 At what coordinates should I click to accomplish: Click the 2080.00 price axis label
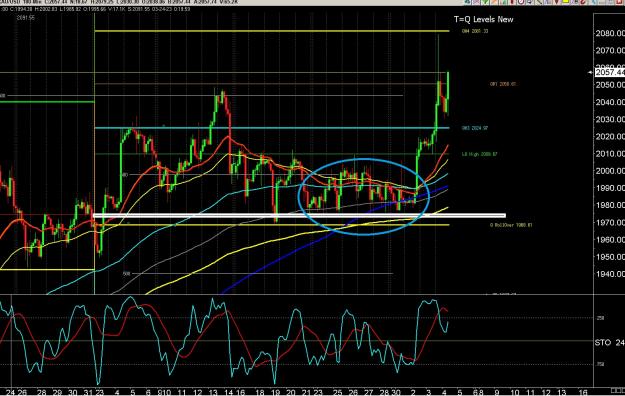610,33
